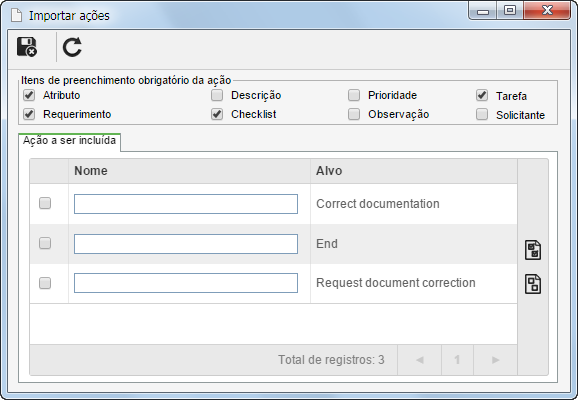Check the Prioridade option
This screenshot has width=578, height=400.
[x=354, y=95]
